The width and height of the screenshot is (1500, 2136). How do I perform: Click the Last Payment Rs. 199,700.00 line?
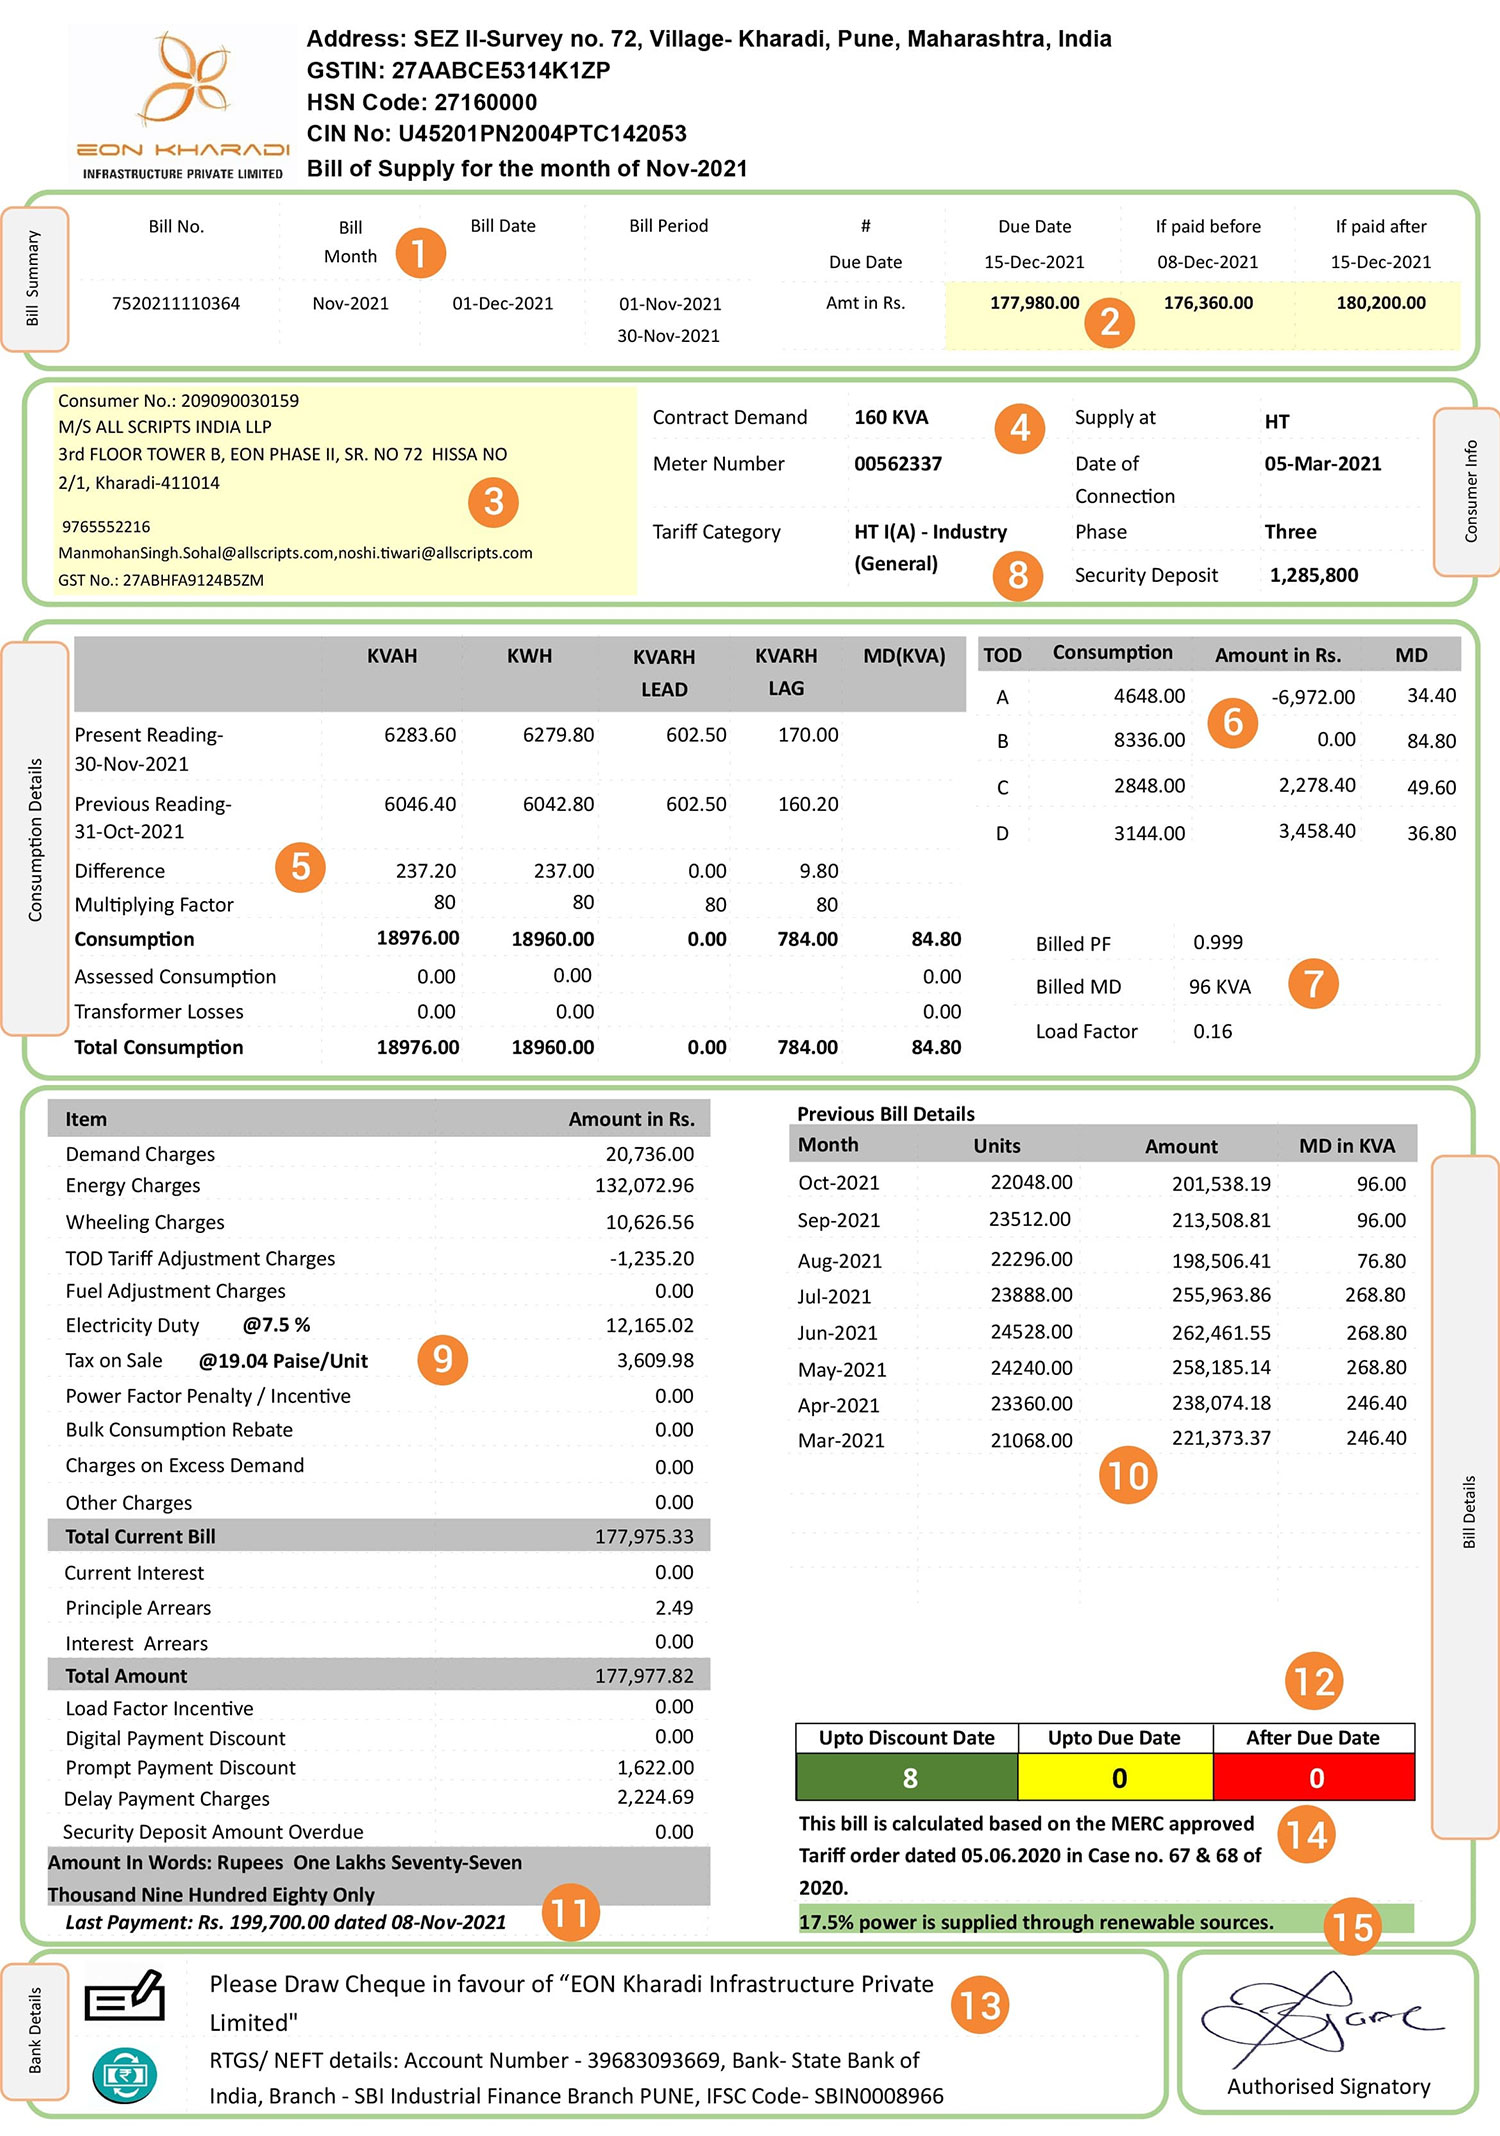click(286, 1922)
